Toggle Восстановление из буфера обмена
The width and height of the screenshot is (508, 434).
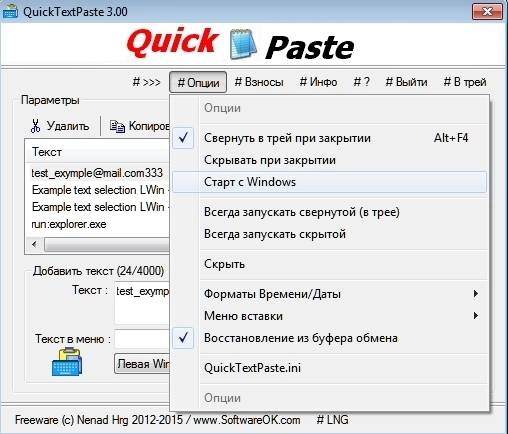click(329, 338)
